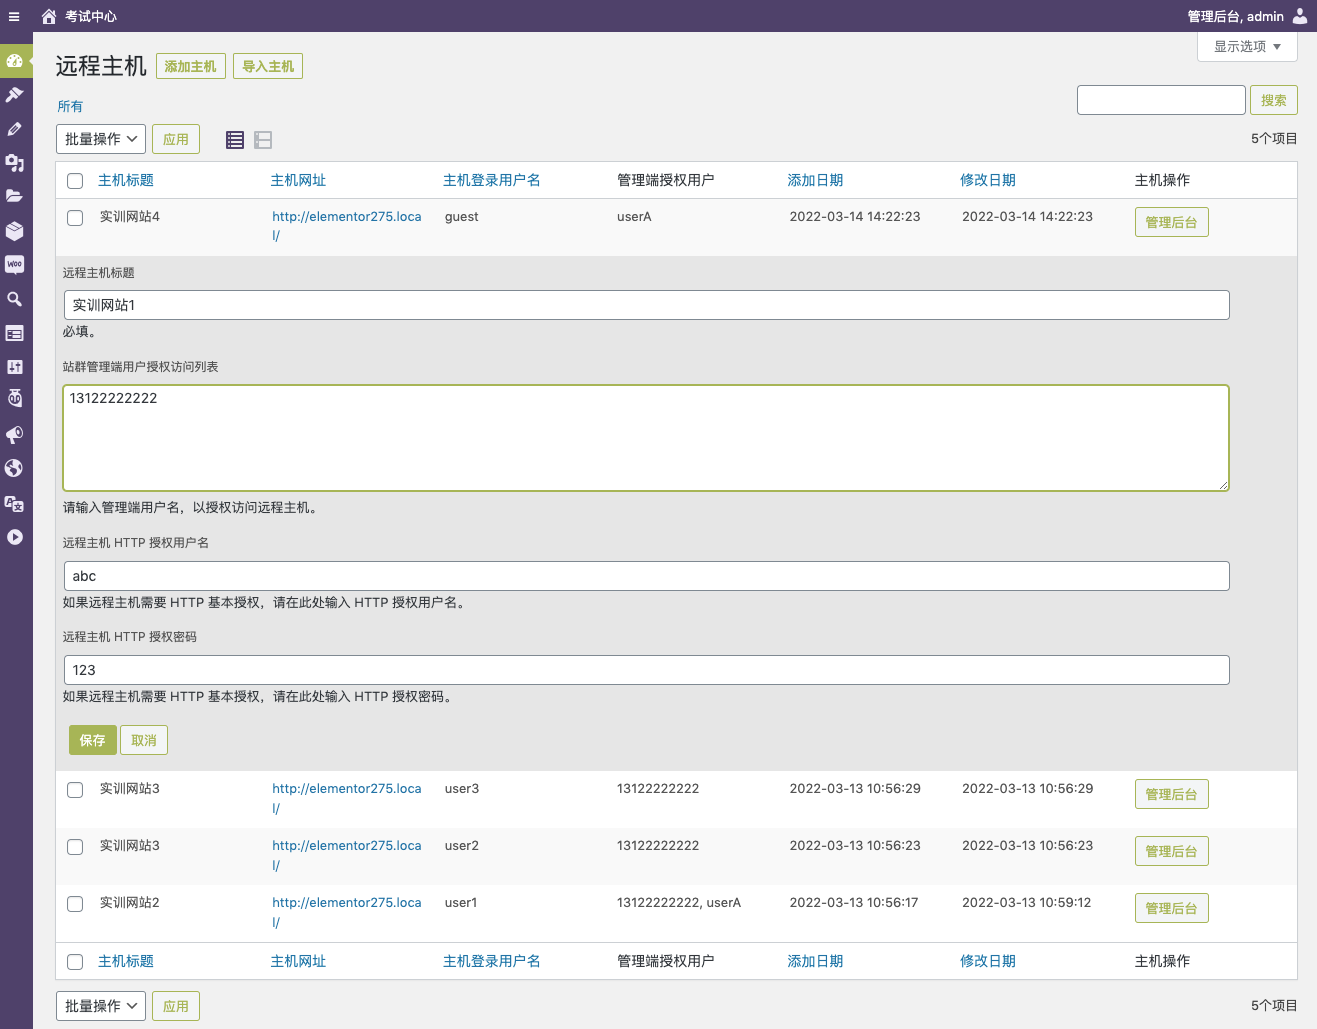This screenshot has width=1317, height=1029.
Task: Open the 管理后台, admin account menu
Action: coord(1236,16)
